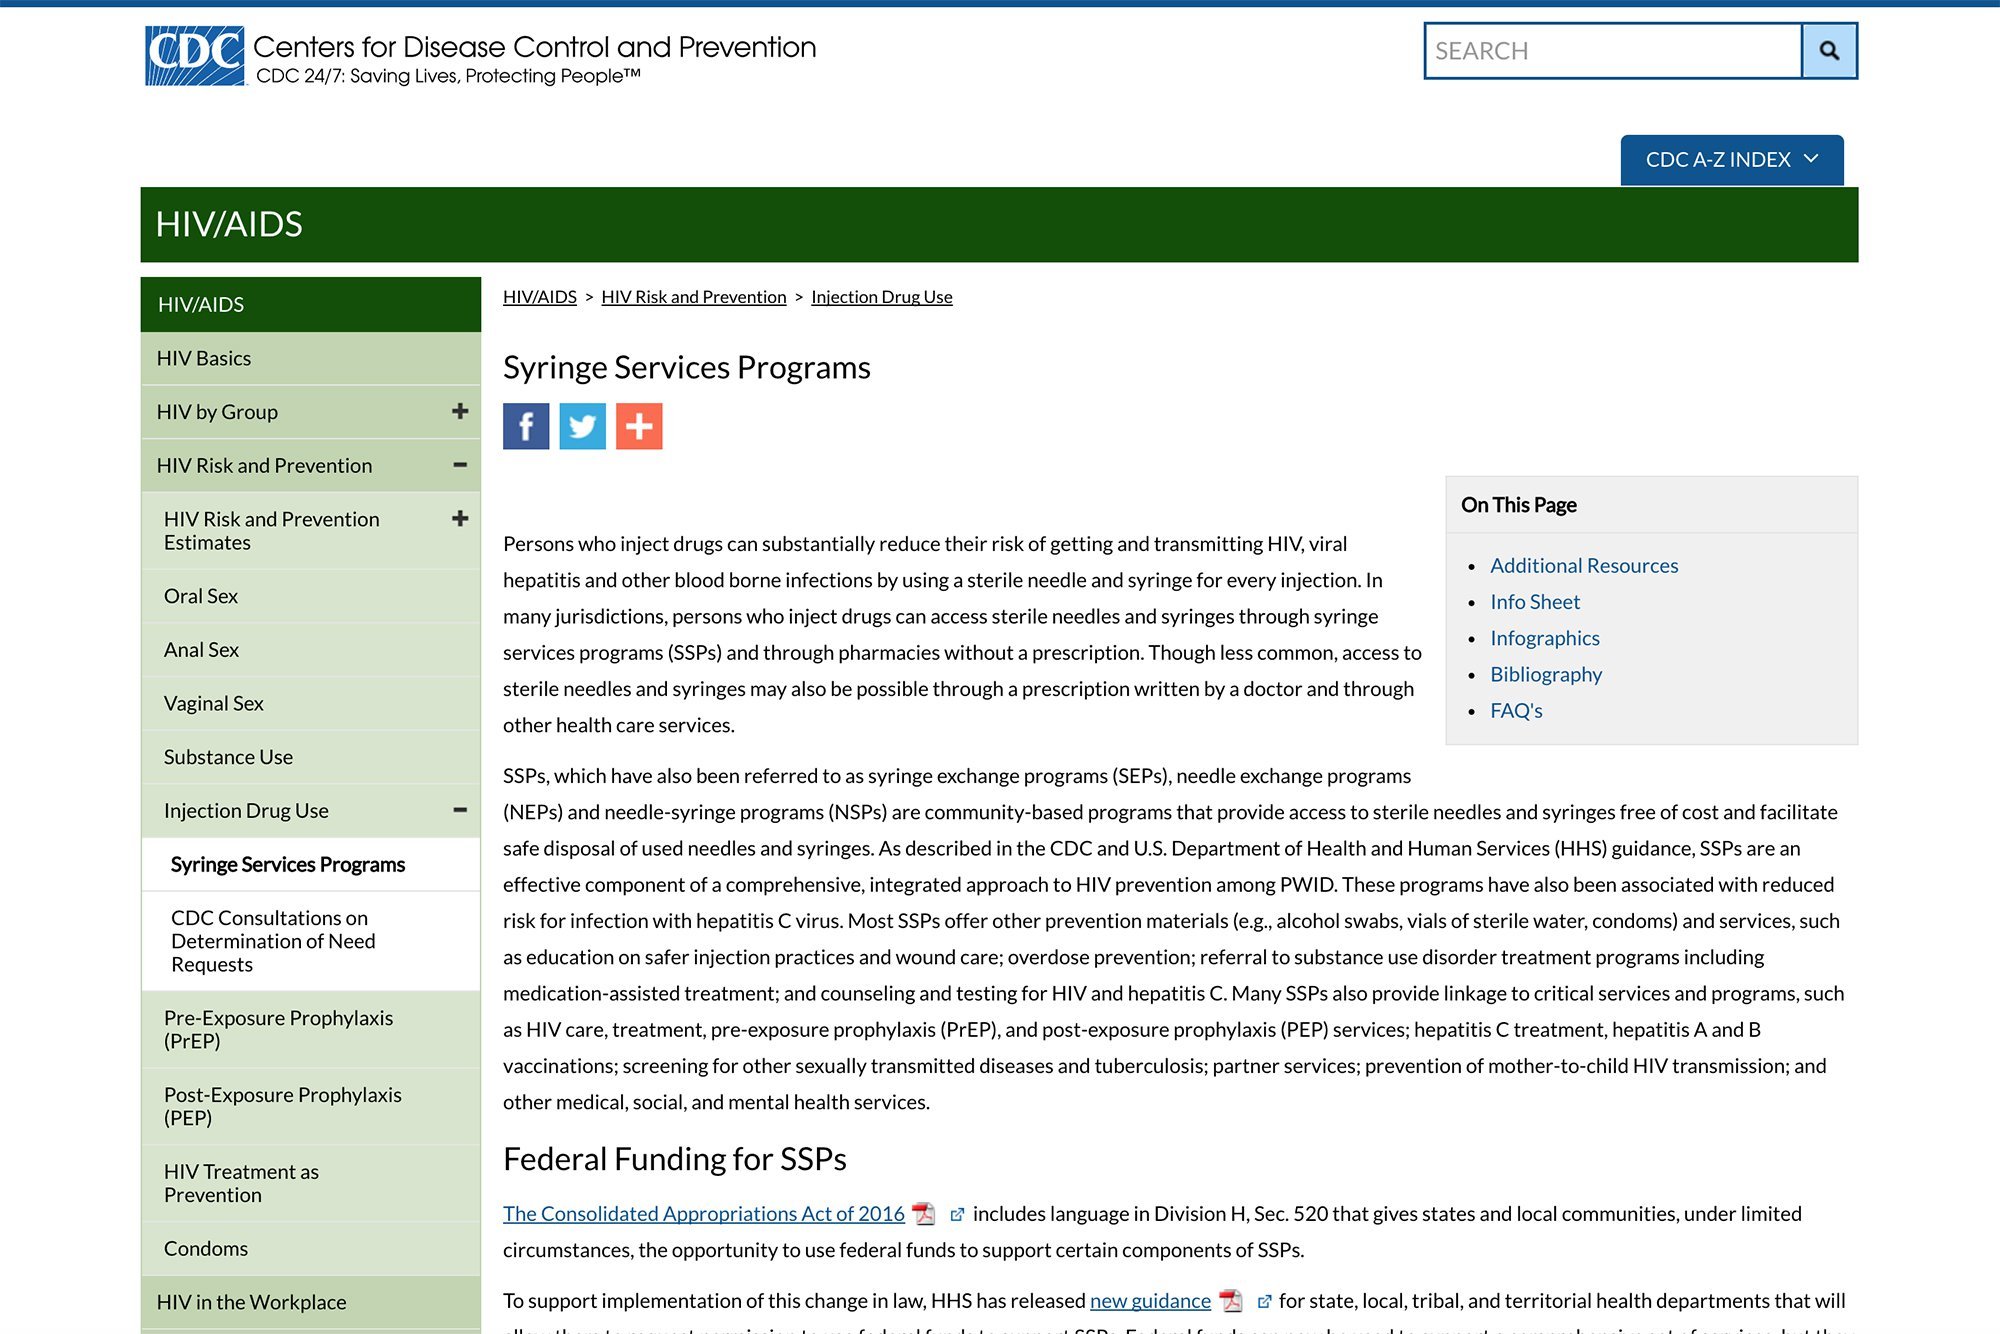
Task: Open Anal Sex sidebar page
Action: tap(311, 650)
